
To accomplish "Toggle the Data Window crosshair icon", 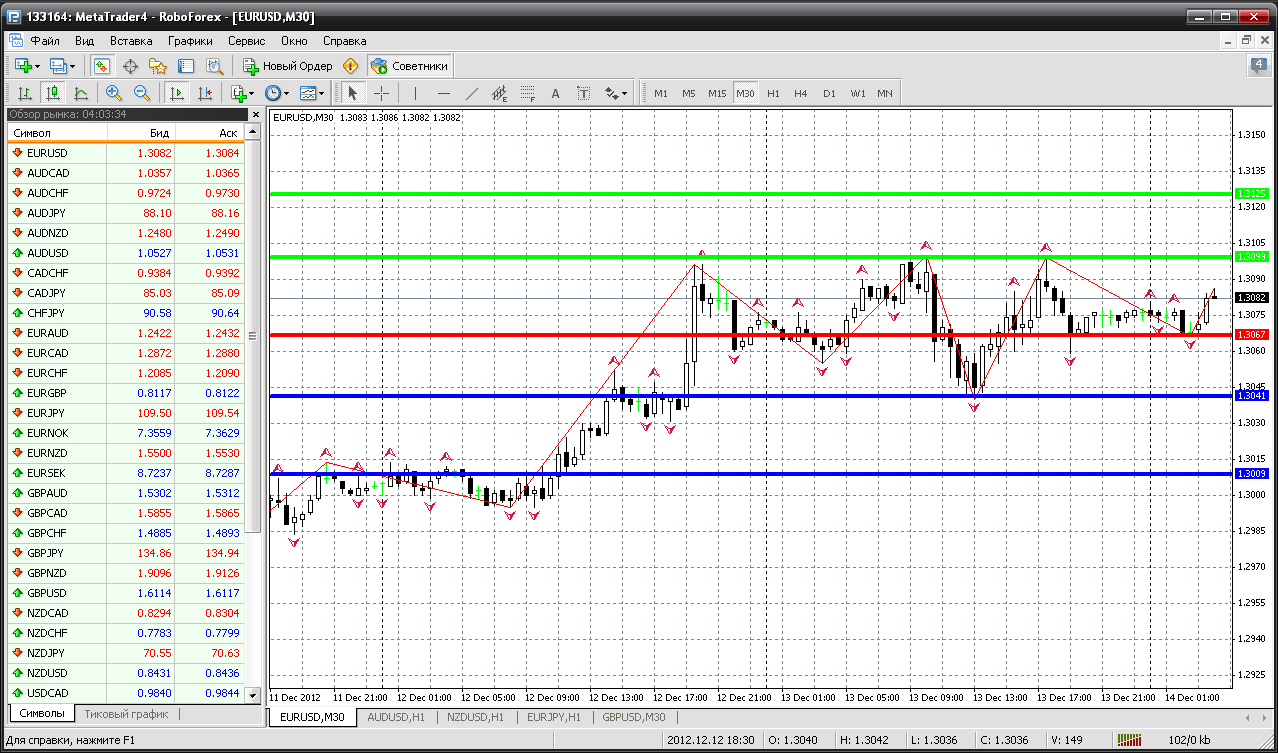I will point(130,66).
